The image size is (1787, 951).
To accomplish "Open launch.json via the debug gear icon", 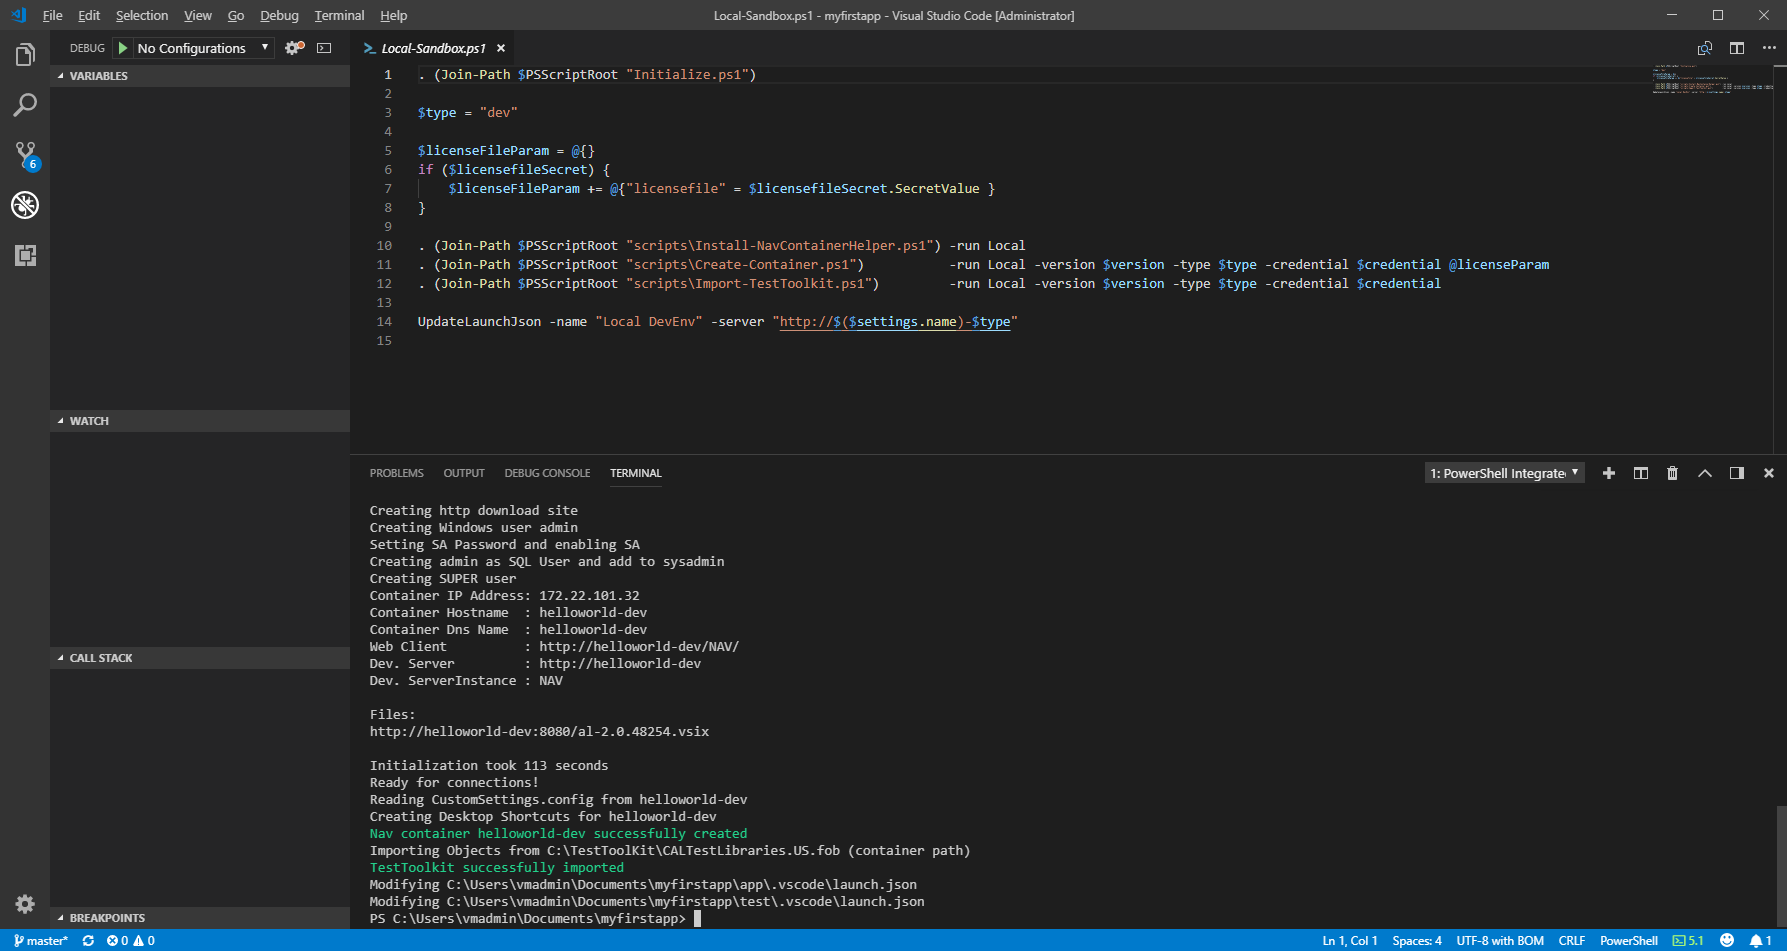I will coord(294,48).
